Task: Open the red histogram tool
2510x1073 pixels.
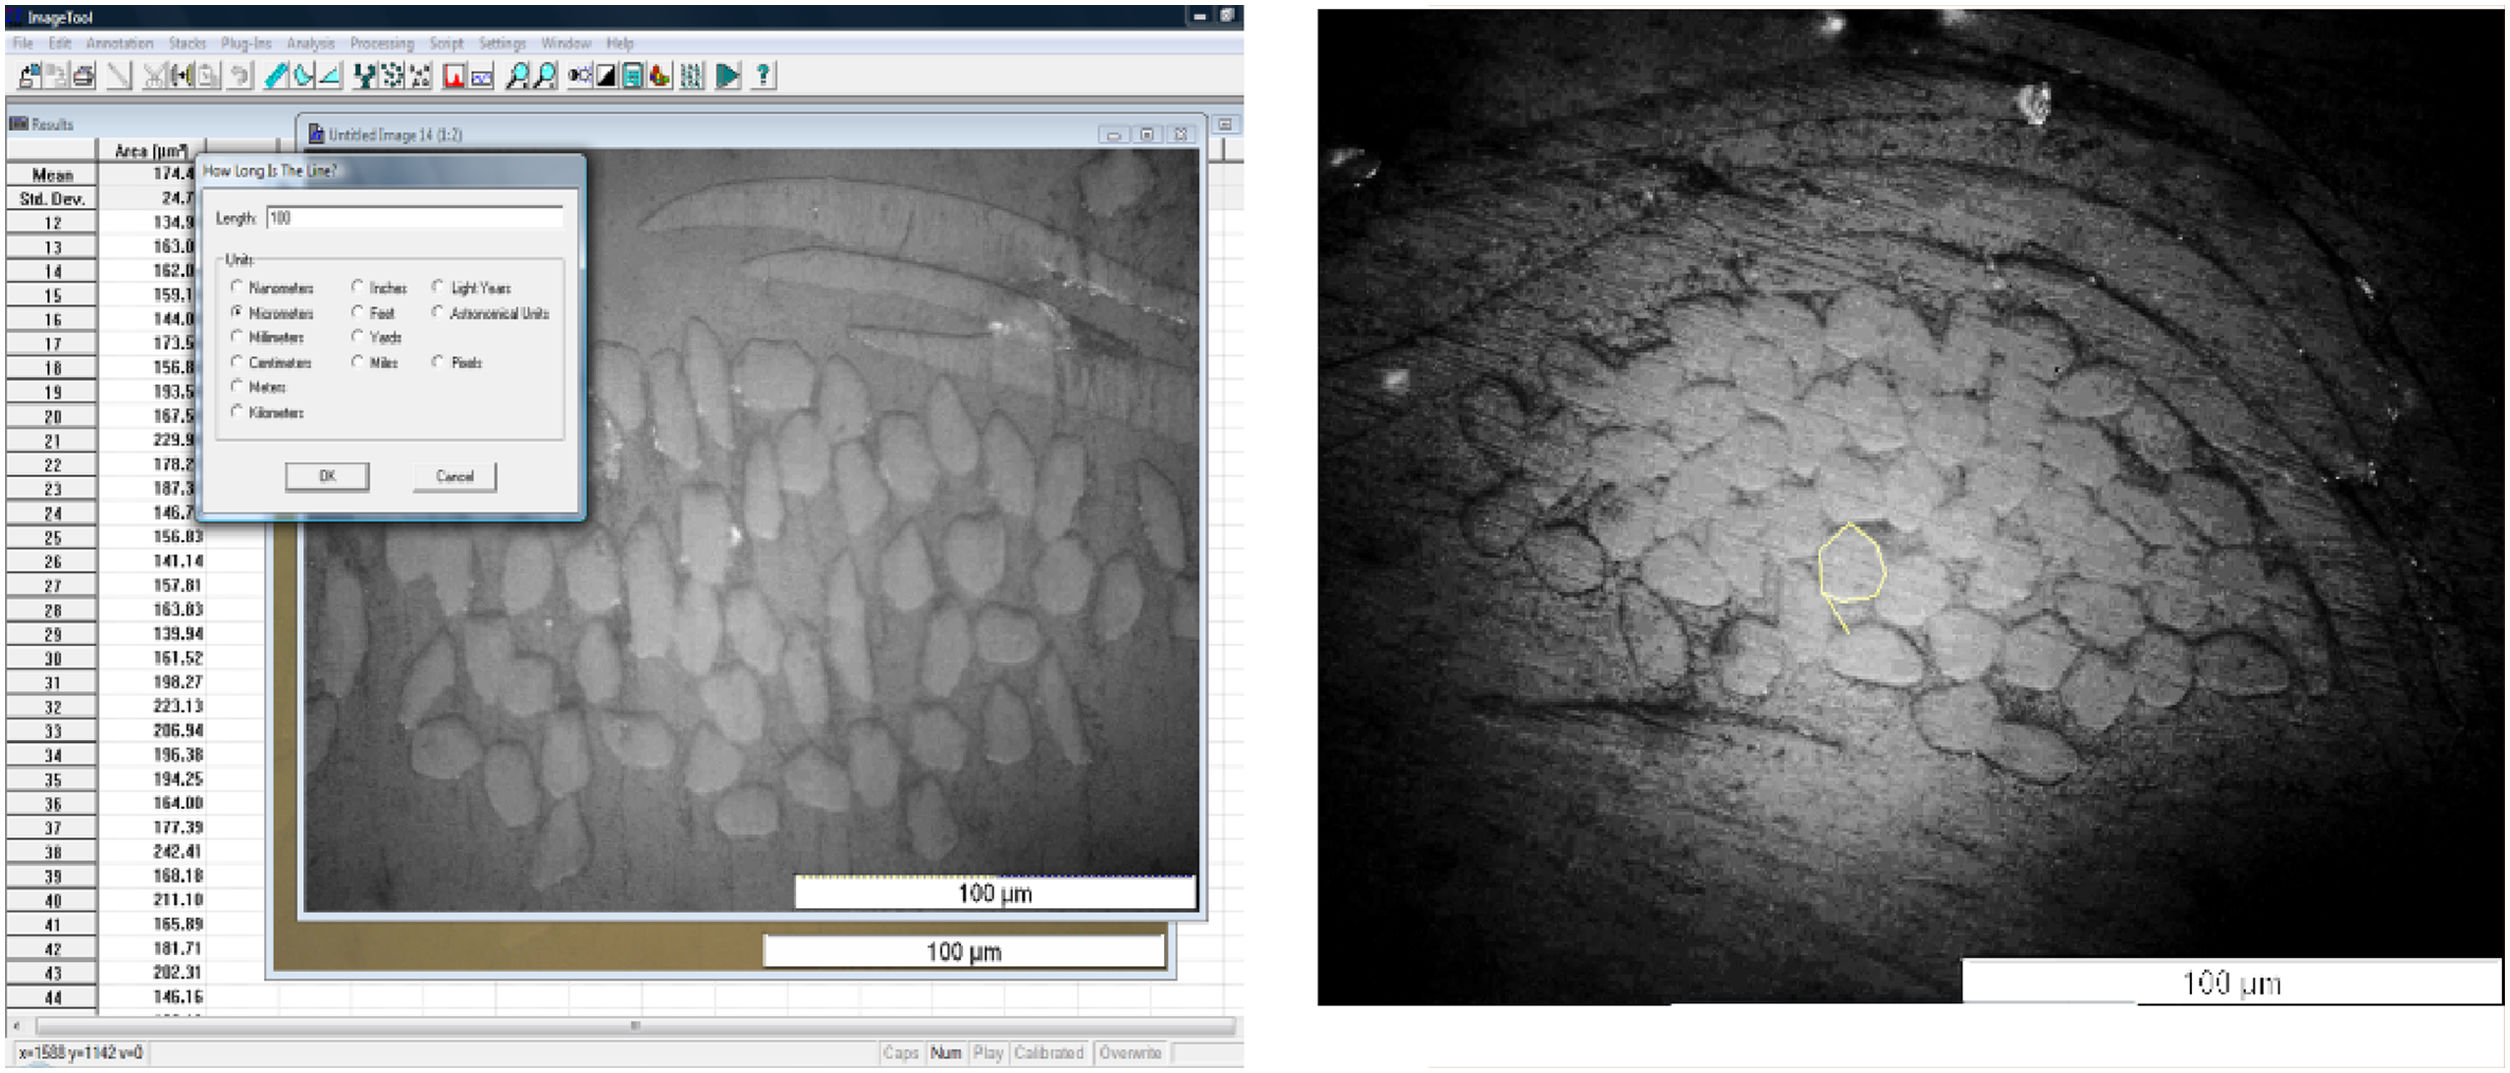Action: [x=454, y=76]
